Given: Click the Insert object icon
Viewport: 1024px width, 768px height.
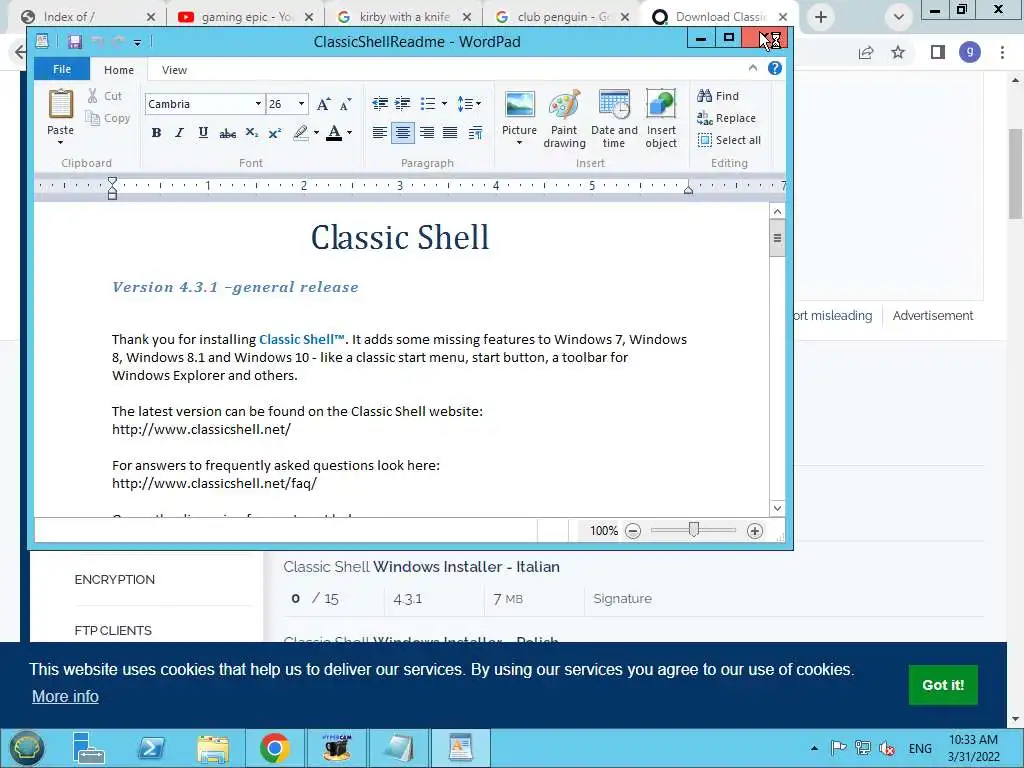Looking at the screenshot, I should [661, 104].
